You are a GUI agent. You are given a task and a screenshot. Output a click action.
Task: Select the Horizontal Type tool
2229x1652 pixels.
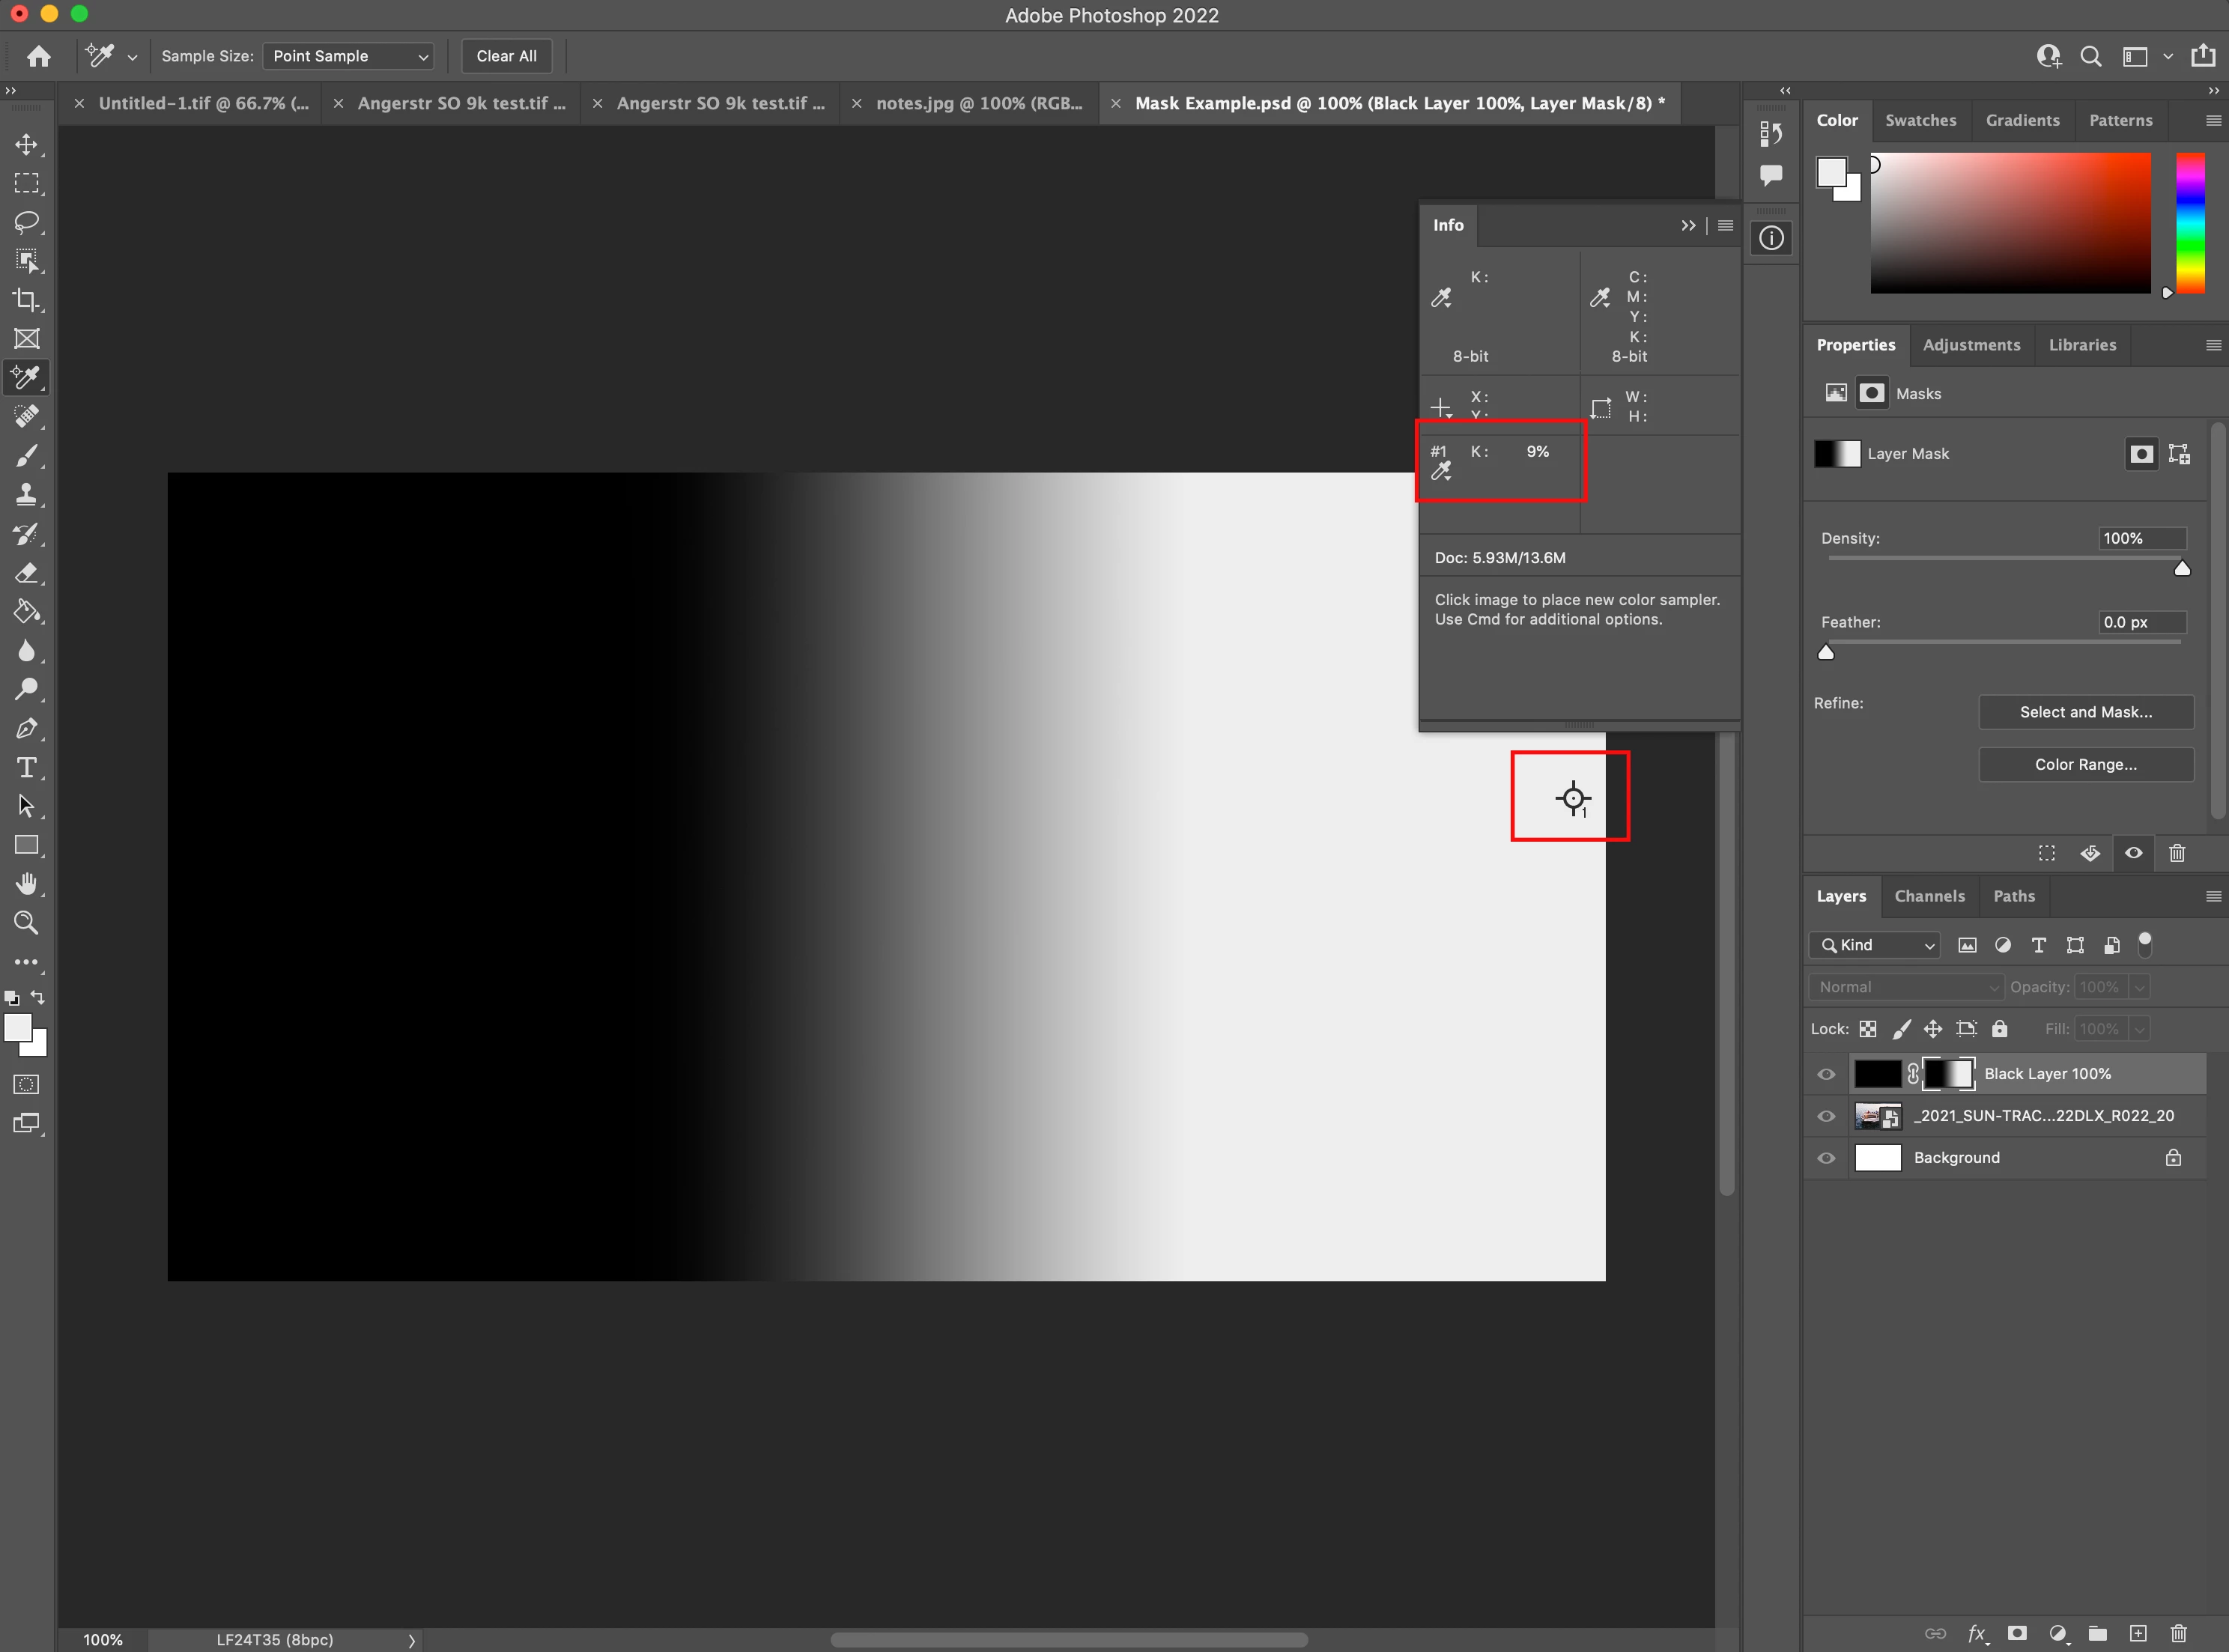27,768
